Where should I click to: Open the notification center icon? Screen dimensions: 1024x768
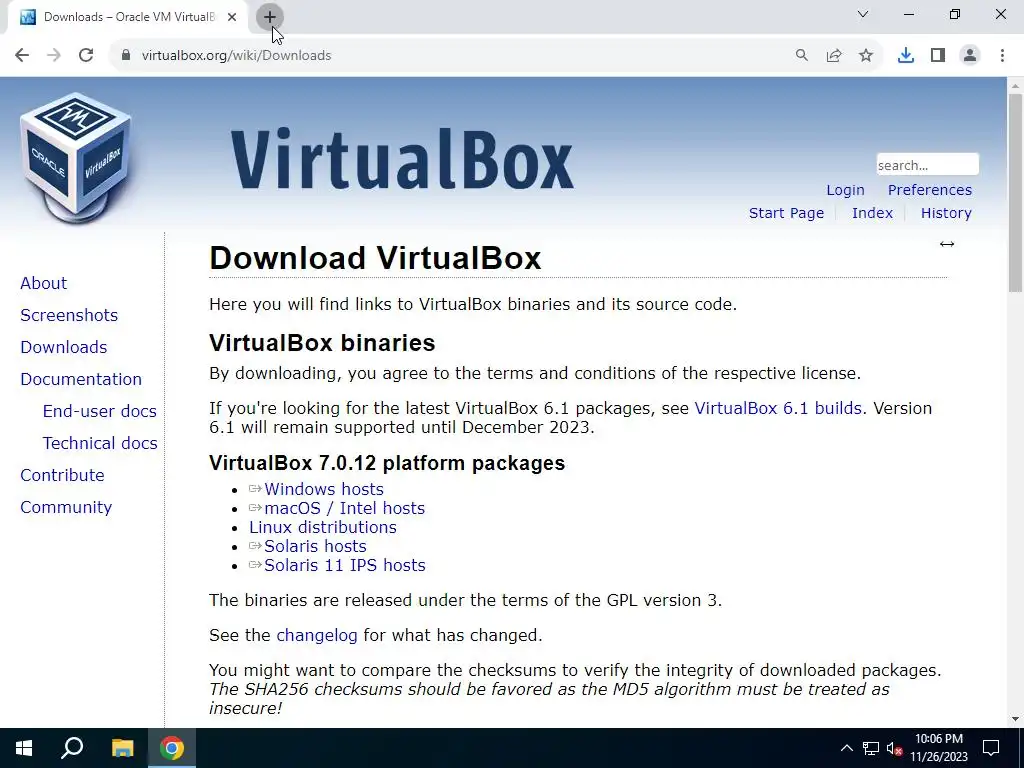click(991, 748)
